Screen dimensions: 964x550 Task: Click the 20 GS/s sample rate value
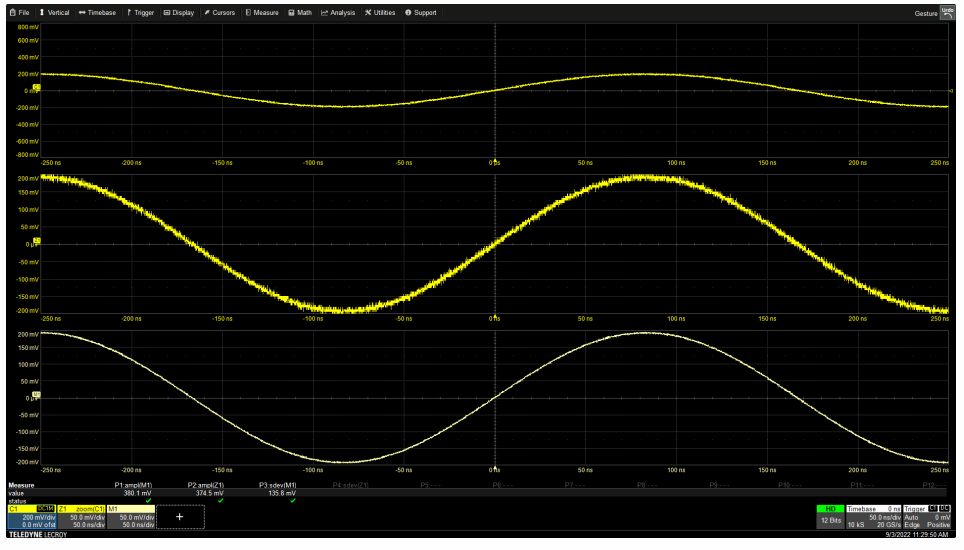click(x=888, y=525)
